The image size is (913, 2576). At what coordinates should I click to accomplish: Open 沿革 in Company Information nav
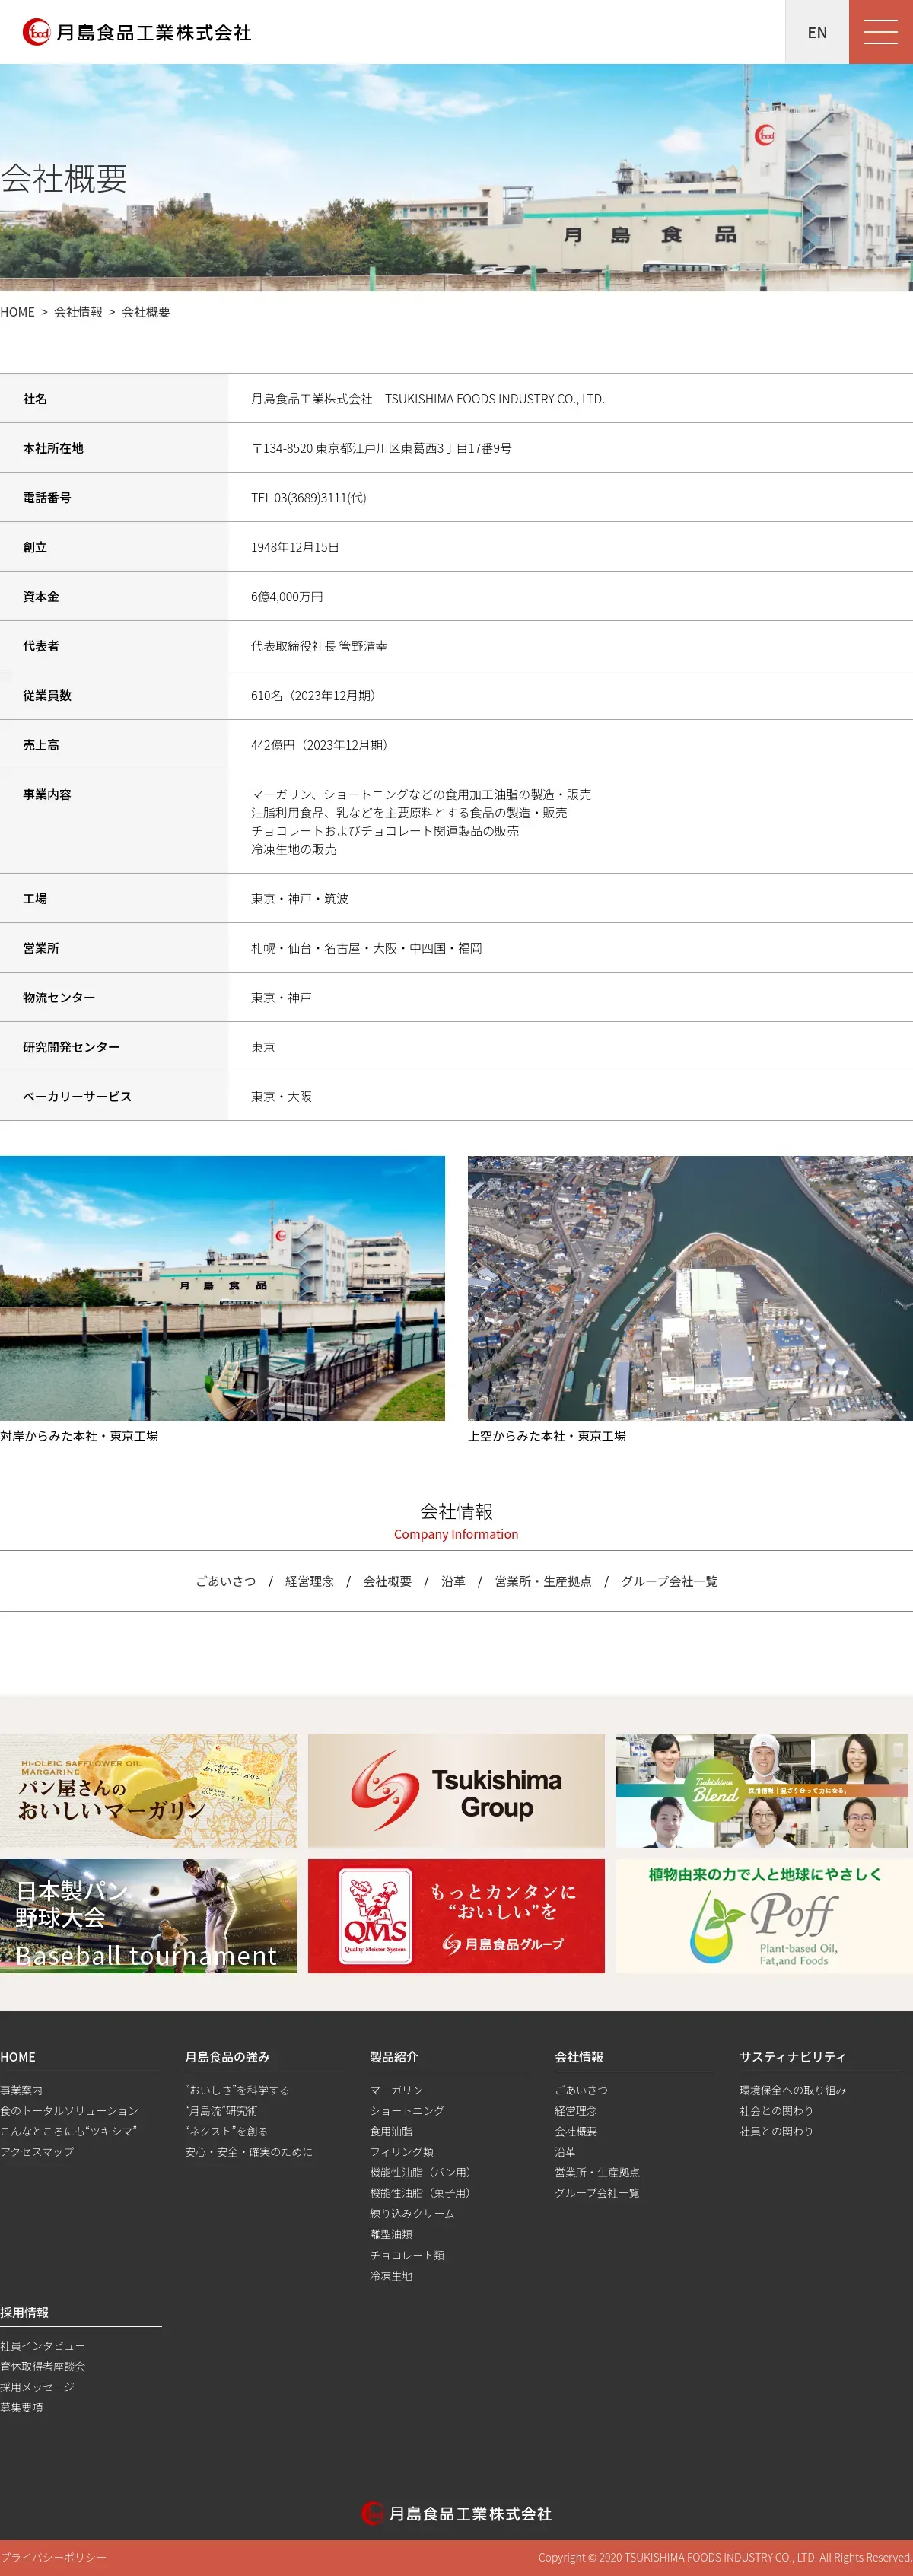(453, 1581)
